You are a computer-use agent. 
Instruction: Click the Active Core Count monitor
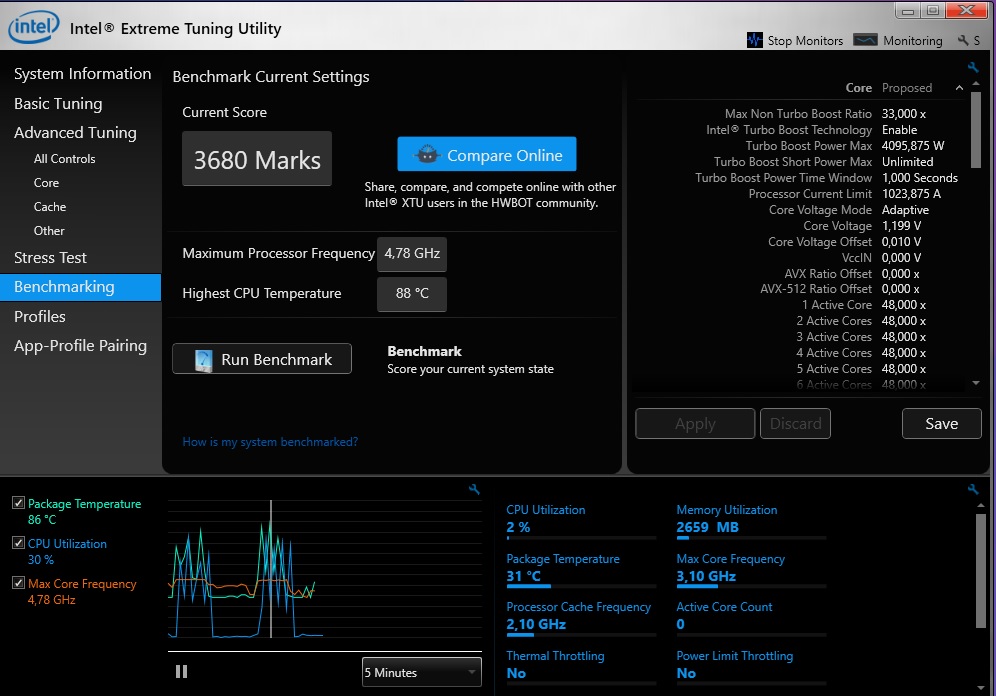(x=751, y=617)
